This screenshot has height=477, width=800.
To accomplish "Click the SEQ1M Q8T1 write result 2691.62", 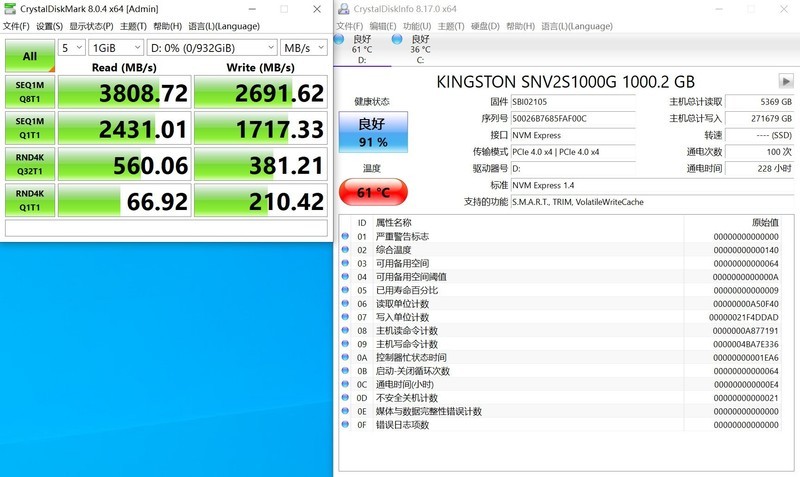I will [261, 92].
